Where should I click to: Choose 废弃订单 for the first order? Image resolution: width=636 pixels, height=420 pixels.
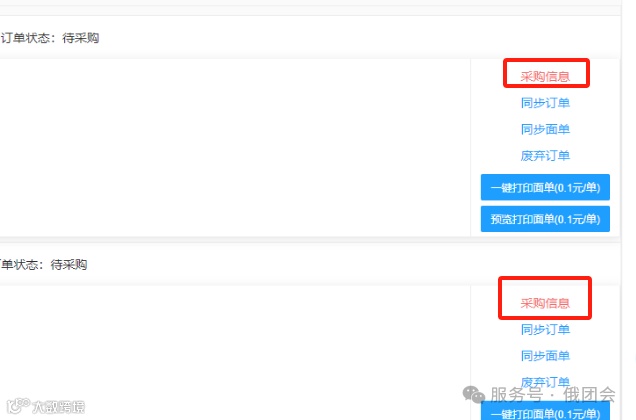(545, 155)
